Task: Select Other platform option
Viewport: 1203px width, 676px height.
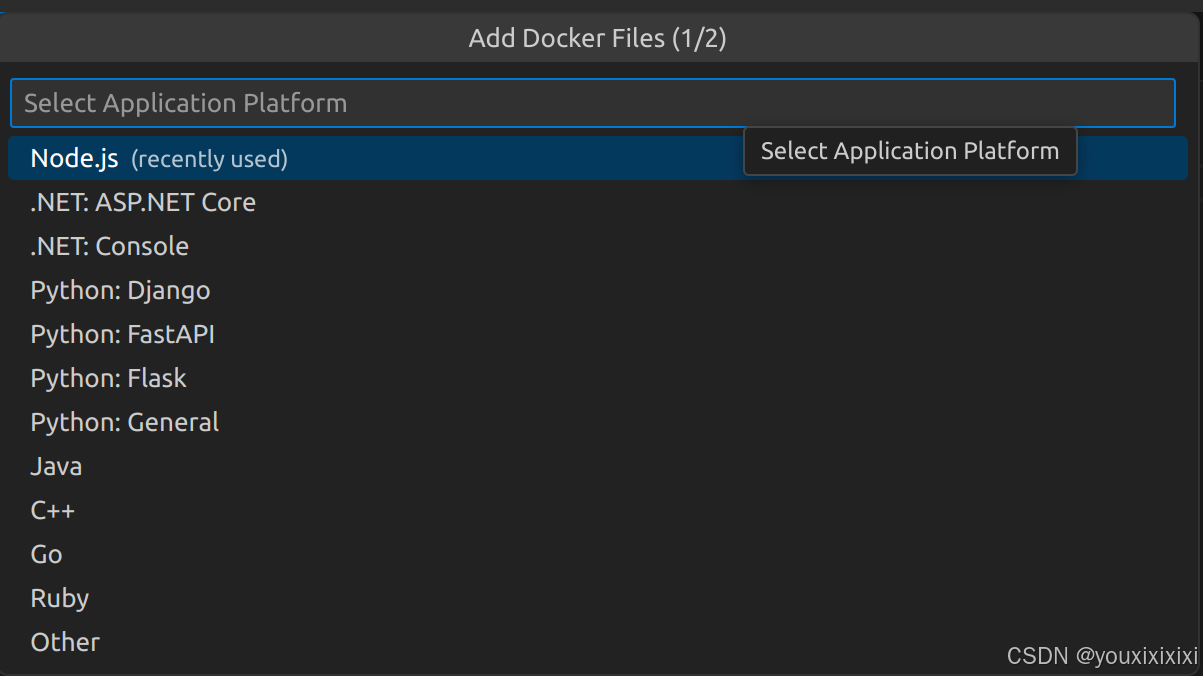Action: pyautogui.click(x=597, y=642)
